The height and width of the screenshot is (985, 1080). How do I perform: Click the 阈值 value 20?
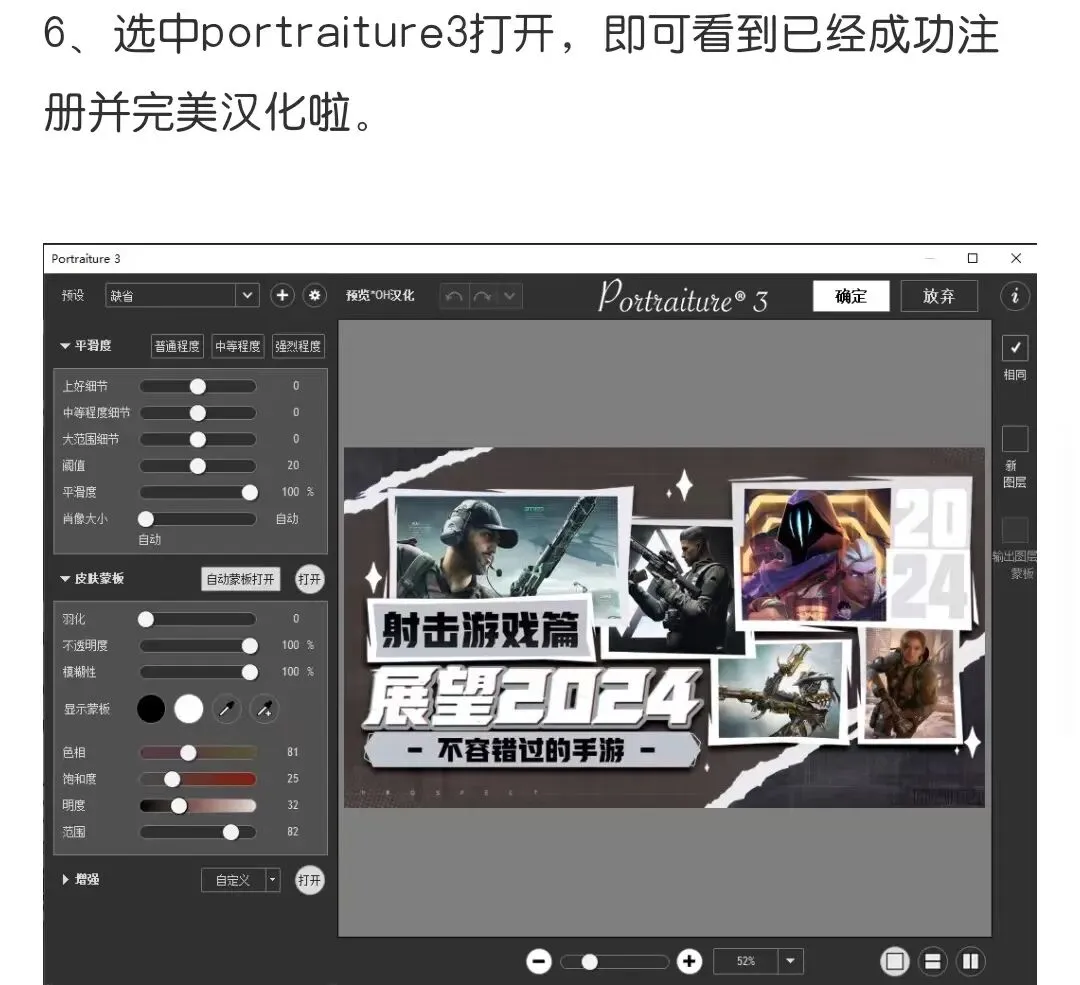(x=293, y=466)
